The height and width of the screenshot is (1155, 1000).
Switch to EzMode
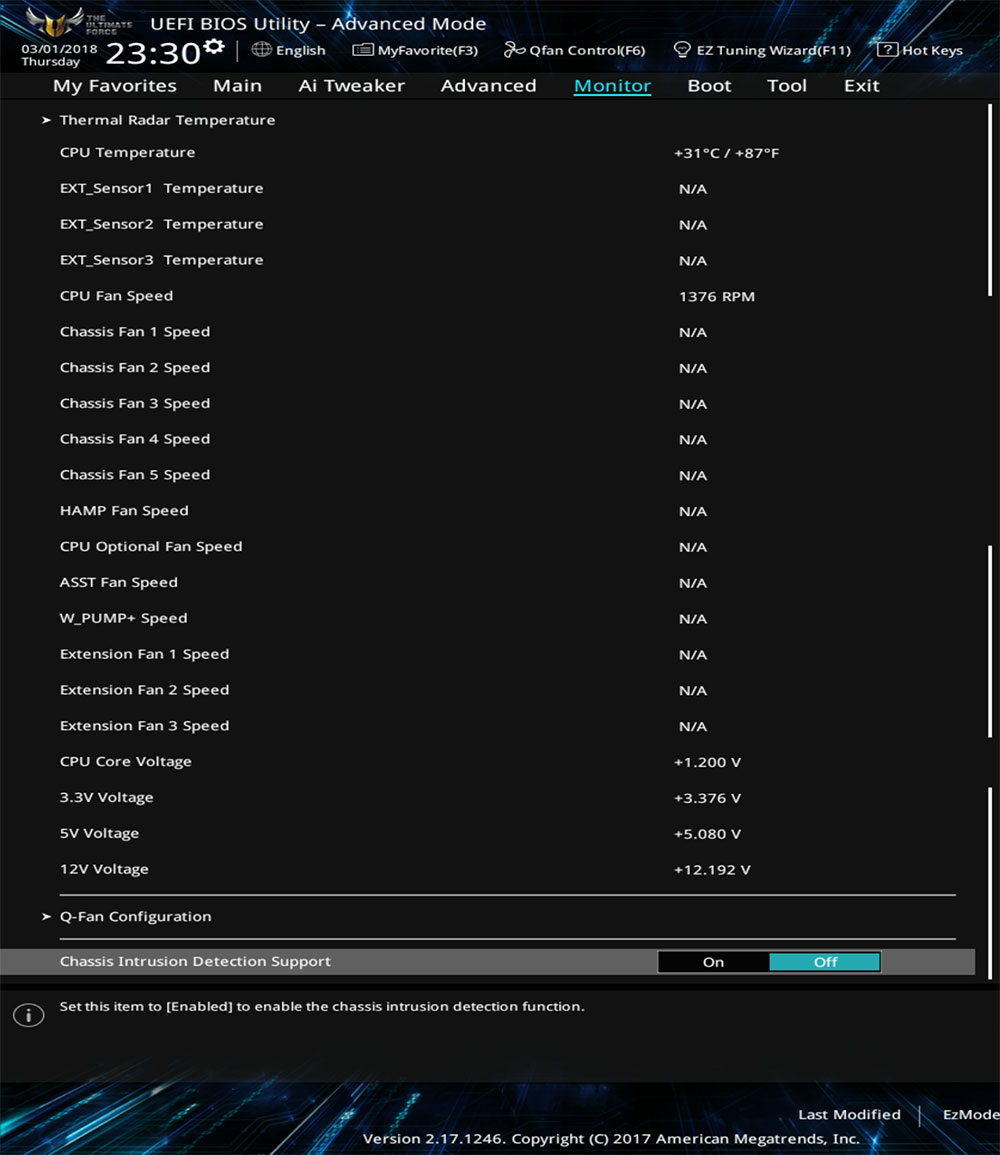point(971,1114)
